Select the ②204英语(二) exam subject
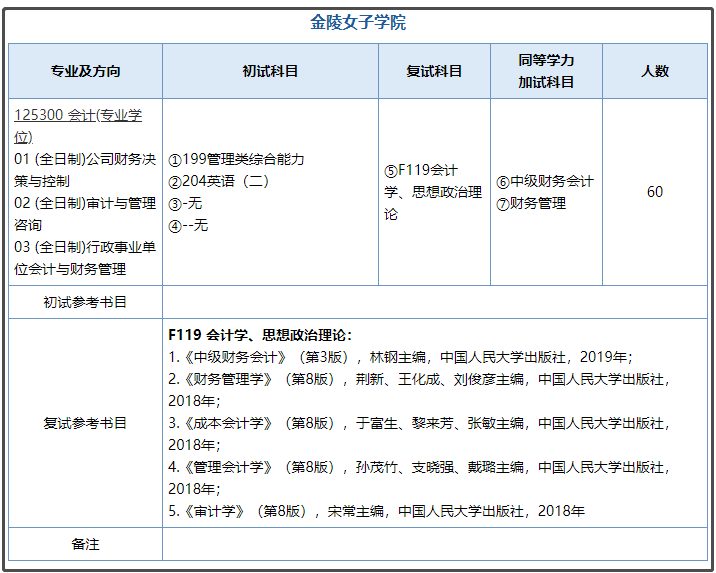 pos(219,181)
